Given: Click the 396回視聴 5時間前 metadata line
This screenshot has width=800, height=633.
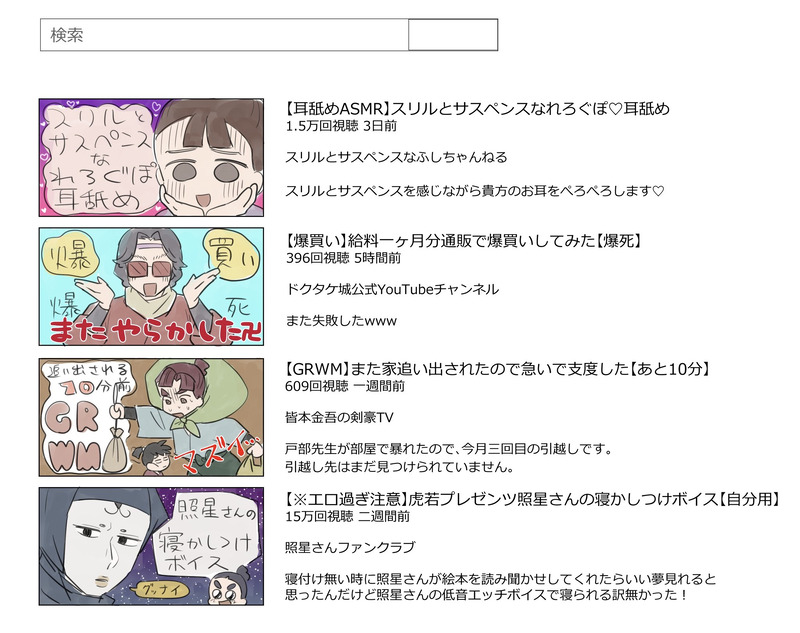Looking at the screenshot, I should pyautogui.click(x=343, y=258).
